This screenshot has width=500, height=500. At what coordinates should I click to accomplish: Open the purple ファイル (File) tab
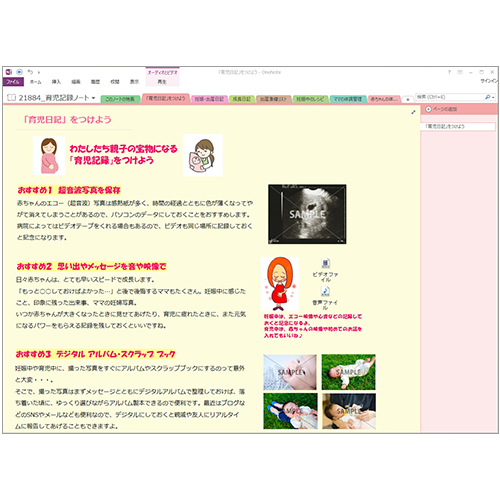pyautogui.click(x=13, y=82)
